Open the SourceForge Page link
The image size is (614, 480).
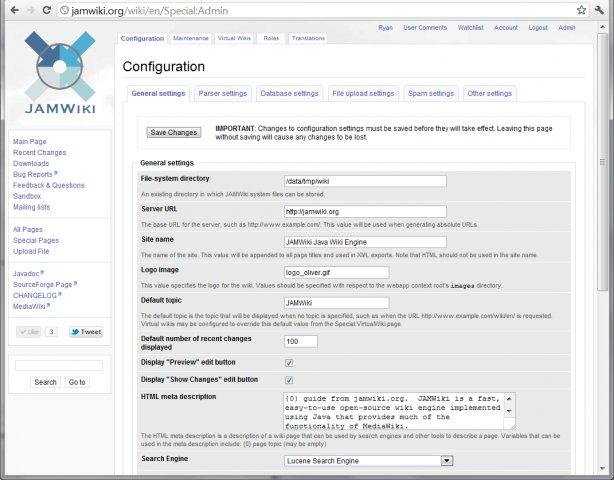(x=45, y=284)
